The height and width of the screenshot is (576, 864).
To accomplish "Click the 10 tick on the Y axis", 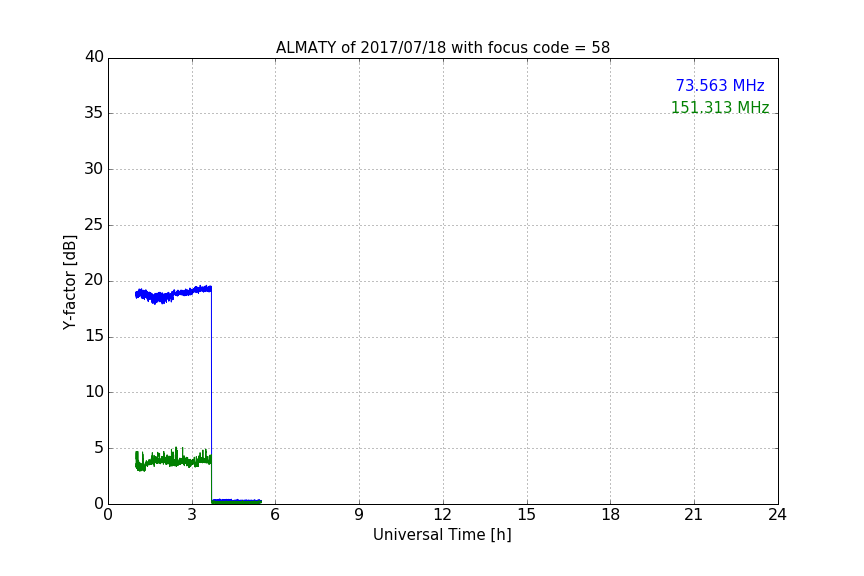I will tap(94, 392).
